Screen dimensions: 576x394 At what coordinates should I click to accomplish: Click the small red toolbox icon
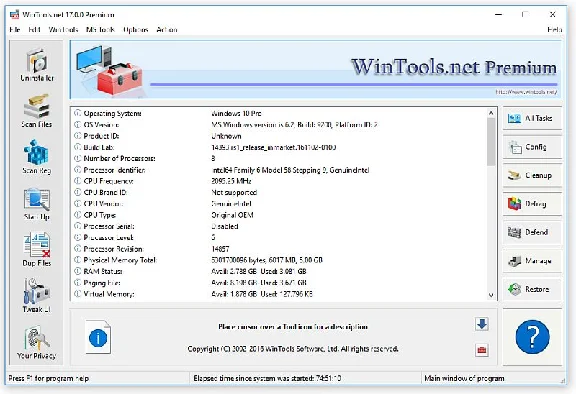[482, 350]
